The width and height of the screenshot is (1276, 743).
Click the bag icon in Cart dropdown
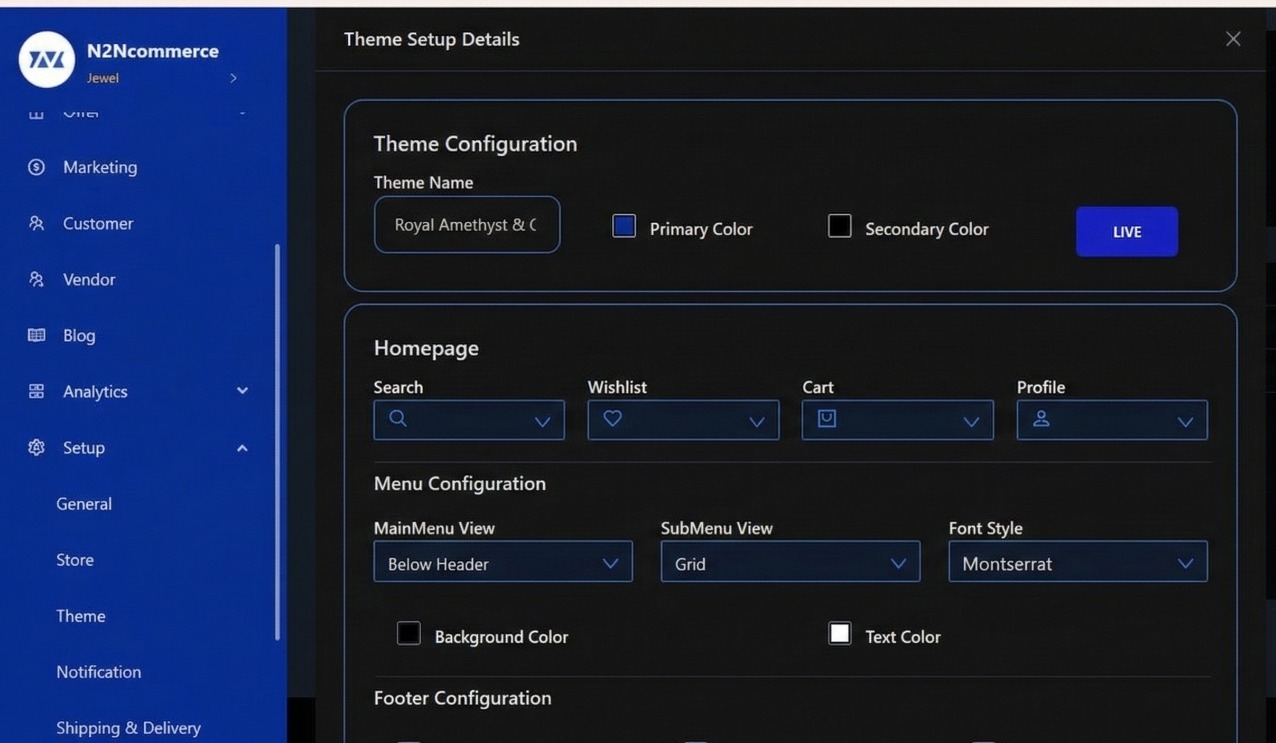click(x=827, y=418)
